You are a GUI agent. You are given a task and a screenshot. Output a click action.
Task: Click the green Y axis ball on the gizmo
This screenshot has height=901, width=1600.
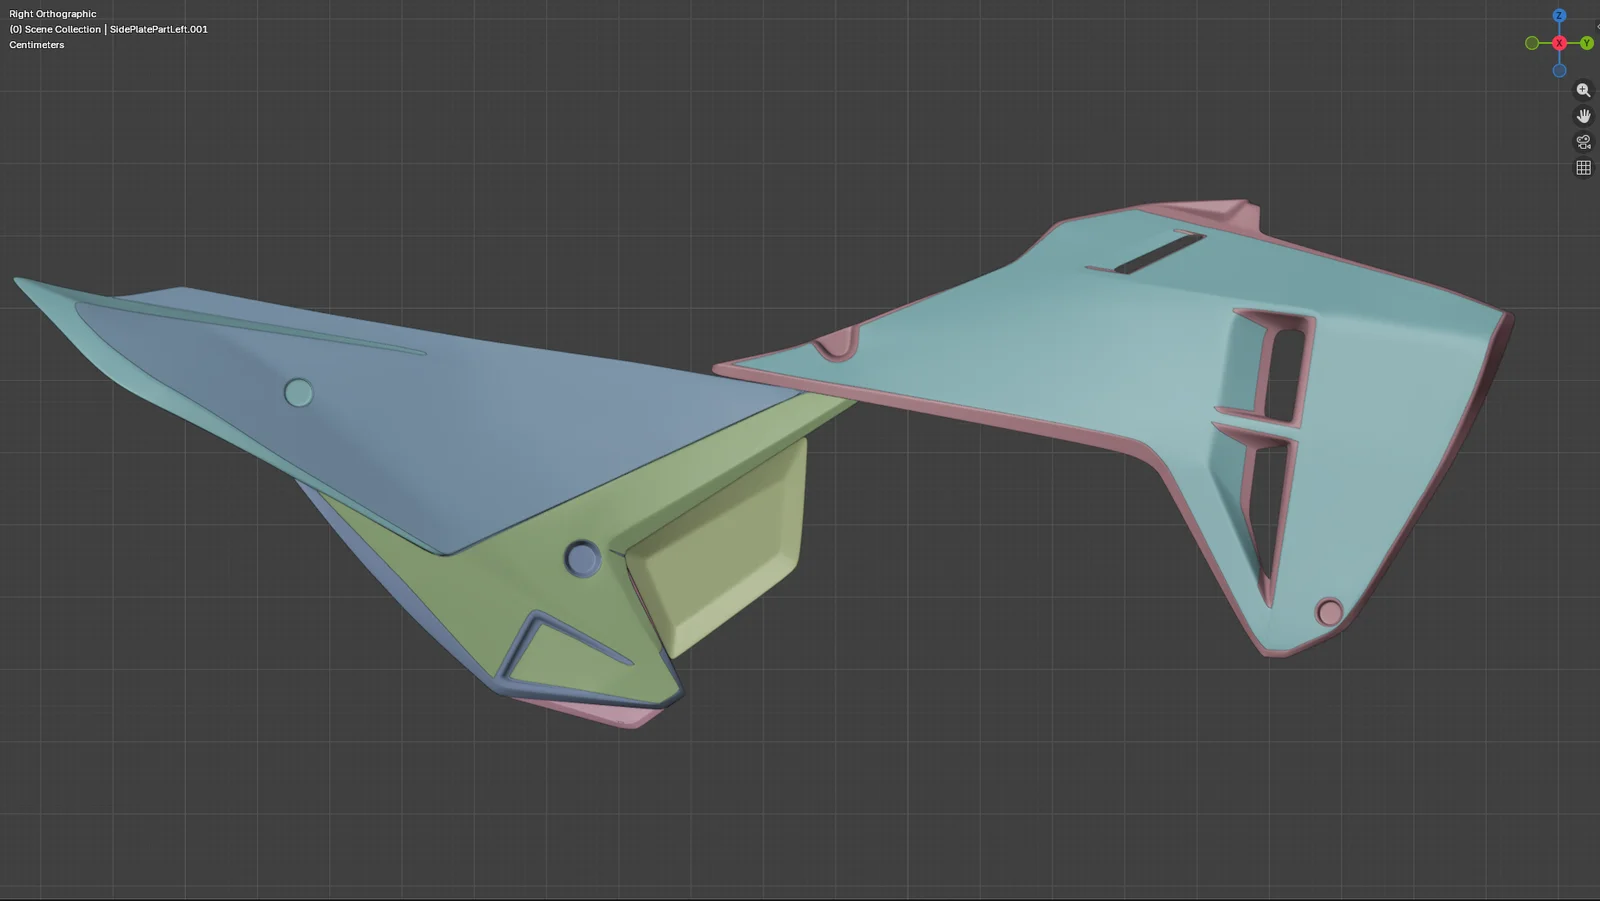click(x=1586, y=43)
